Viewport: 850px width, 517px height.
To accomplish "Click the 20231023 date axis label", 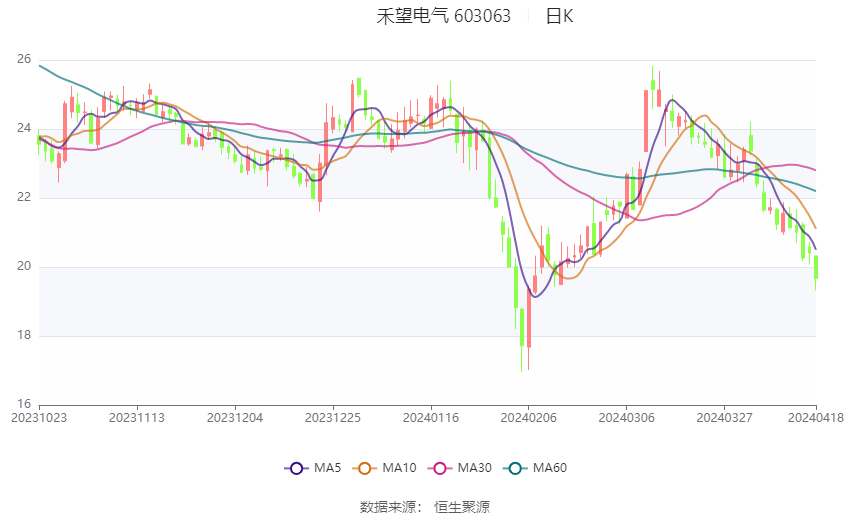I will 39,418.
